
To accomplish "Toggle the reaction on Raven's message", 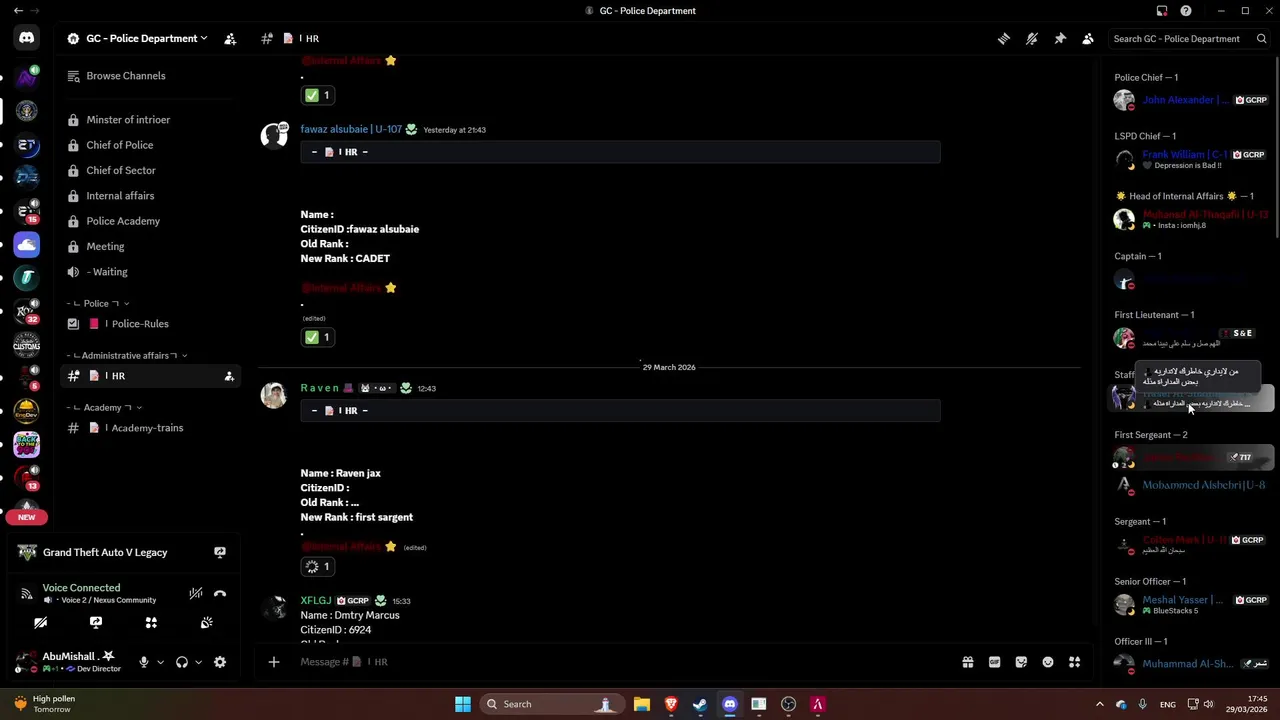I will coord(318,567).
